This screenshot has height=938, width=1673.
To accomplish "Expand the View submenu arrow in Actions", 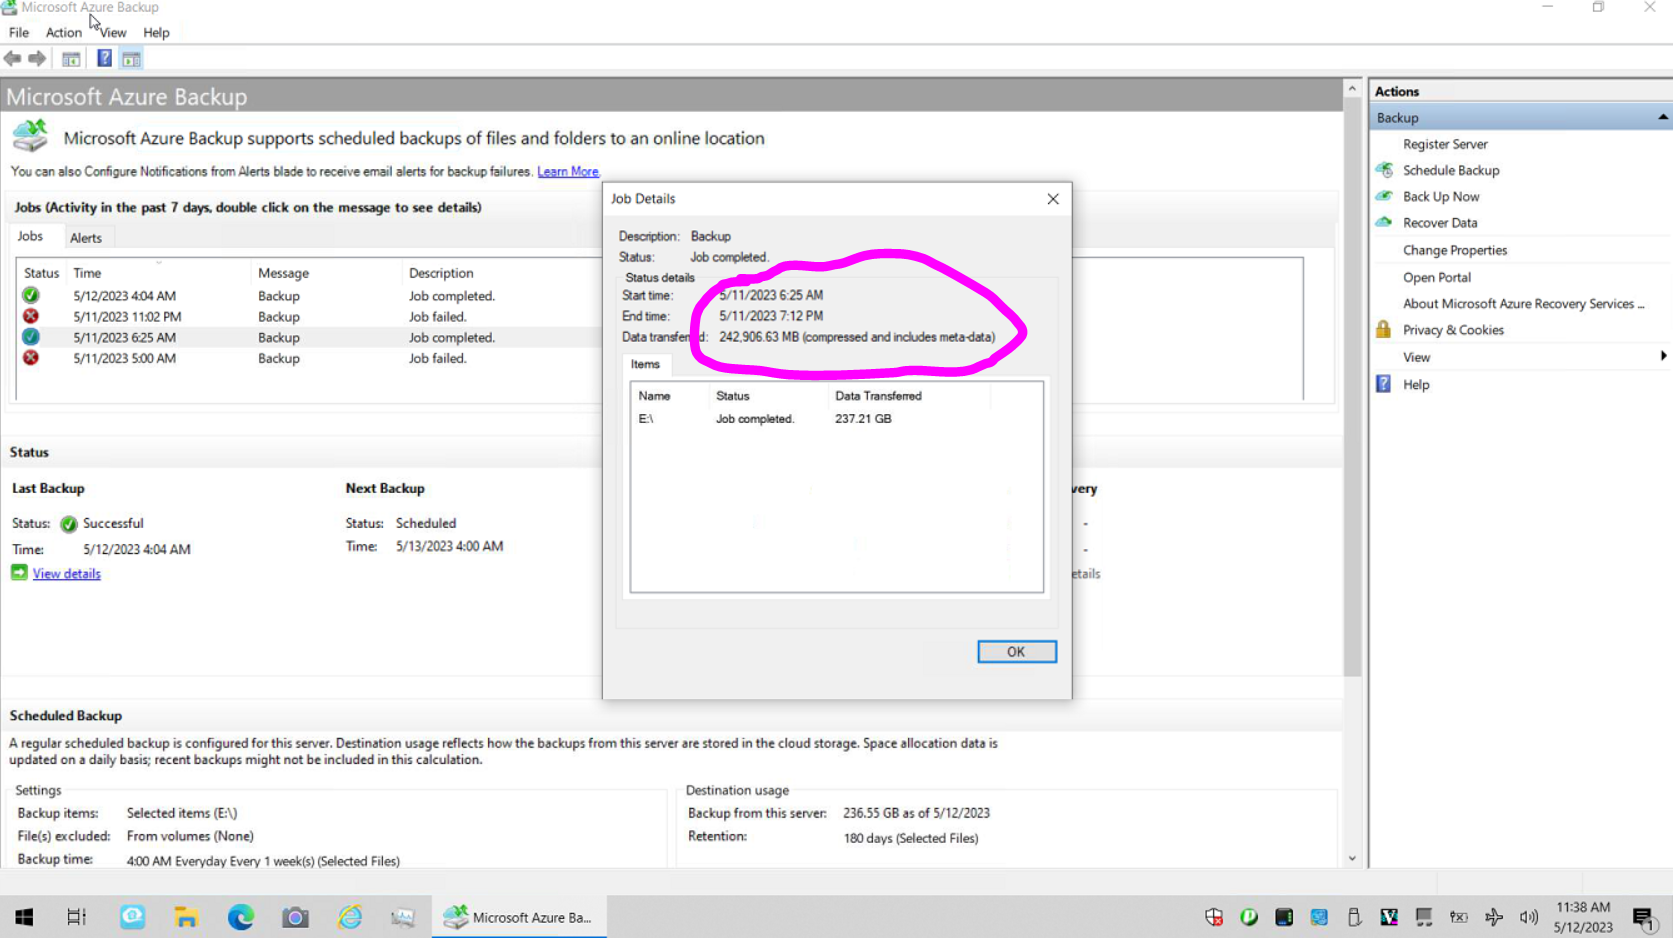I will click(x=1663, y=356).
